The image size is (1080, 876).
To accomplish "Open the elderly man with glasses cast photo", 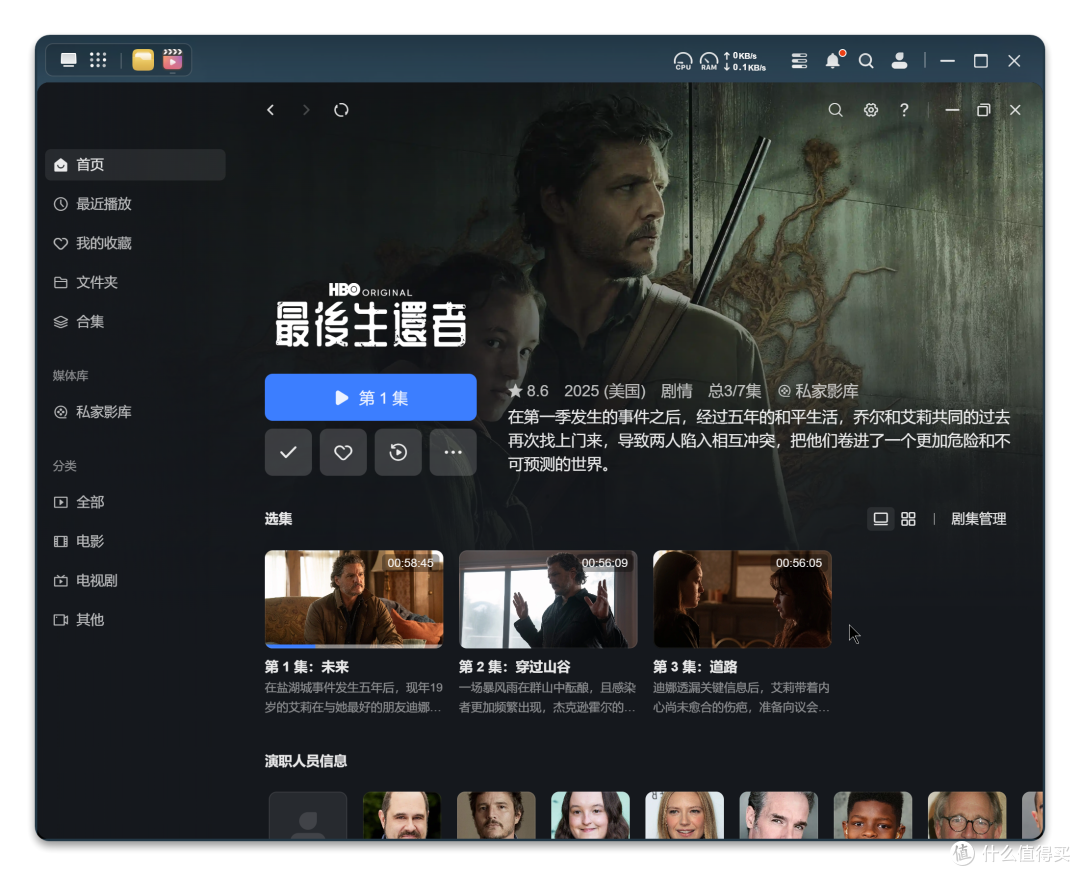I will click(x=967, y=815).
